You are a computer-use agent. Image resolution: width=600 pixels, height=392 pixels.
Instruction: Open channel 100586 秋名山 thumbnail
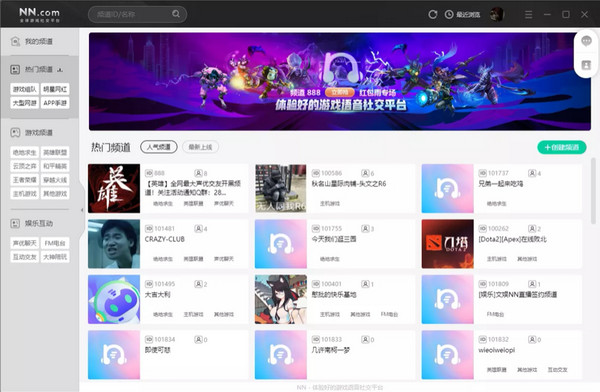(x=281, y=188)
